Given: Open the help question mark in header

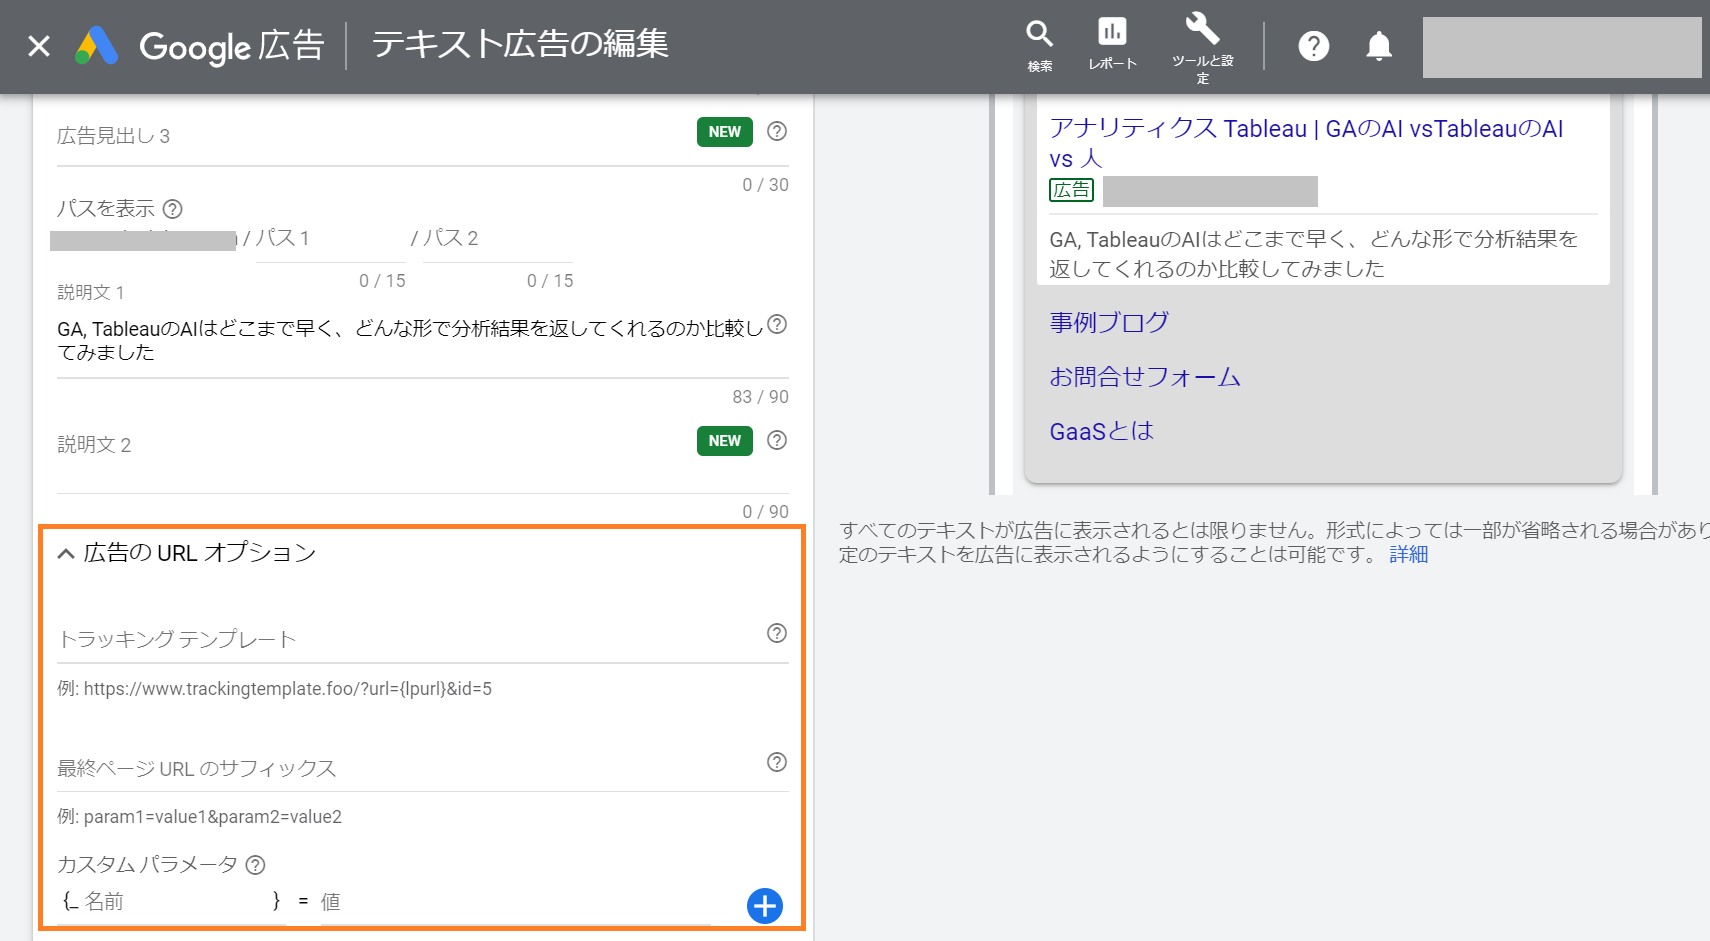Looking at the screenshot, I should coord(1313,46).
